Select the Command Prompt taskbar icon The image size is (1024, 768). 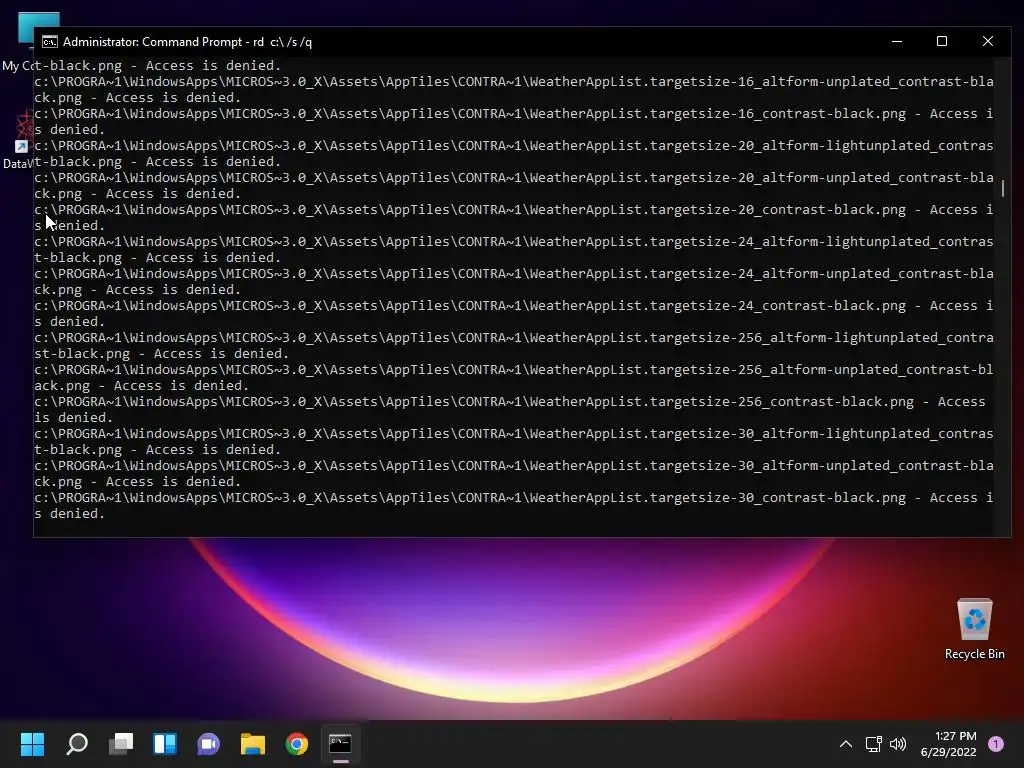(x=340, y=744)
